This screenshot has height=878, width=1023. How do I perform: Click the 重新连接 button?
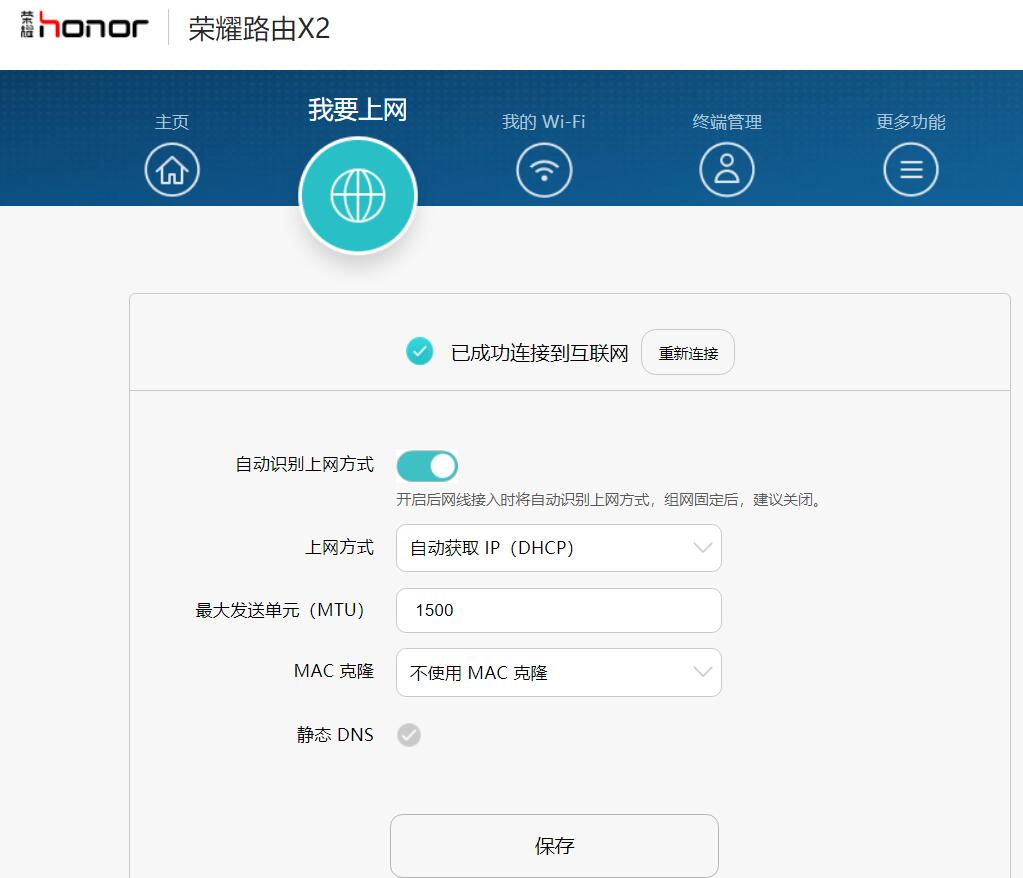point(687,351)
